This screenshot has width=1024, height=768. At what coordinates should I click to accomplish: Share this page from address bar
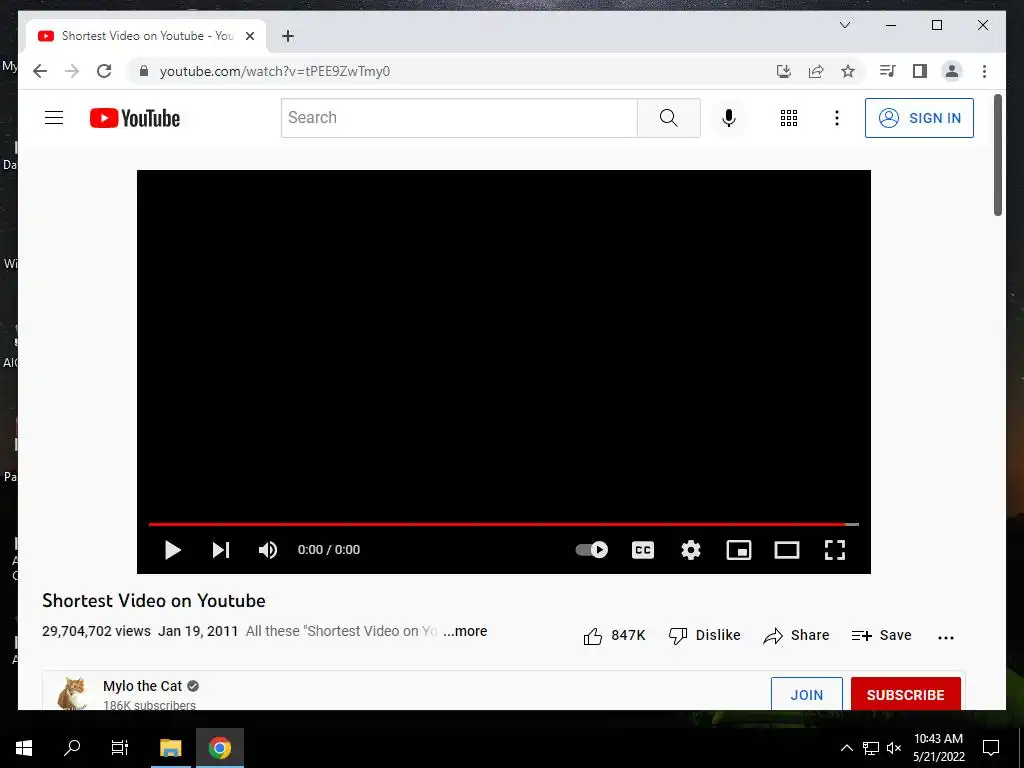[816, 71]
